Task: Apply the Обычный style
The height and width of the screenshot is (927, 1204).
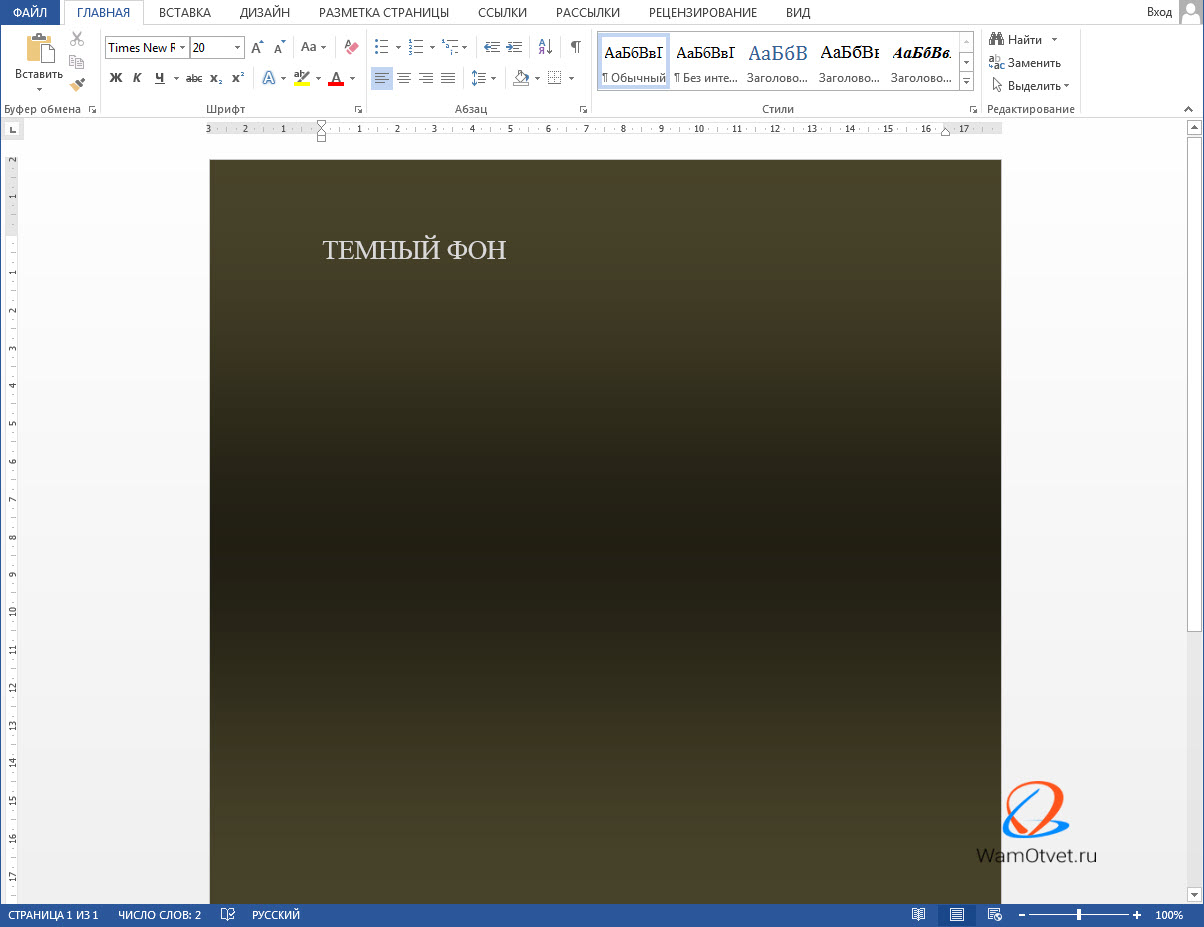Action: [x=634, y=62]
